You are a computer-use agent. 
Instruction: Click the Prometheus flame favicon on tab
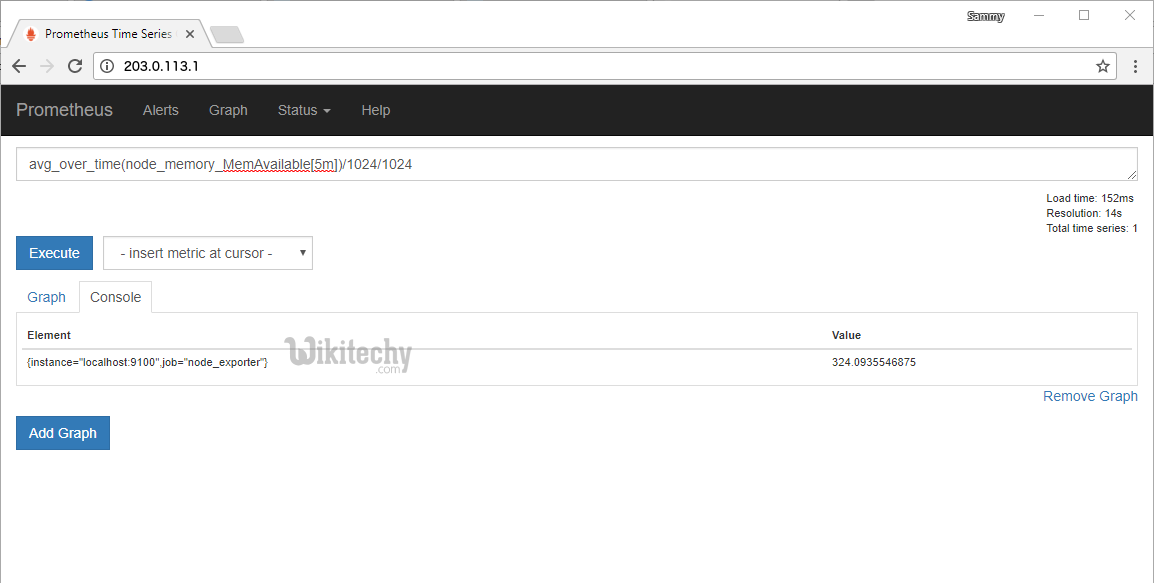[30, 34]
